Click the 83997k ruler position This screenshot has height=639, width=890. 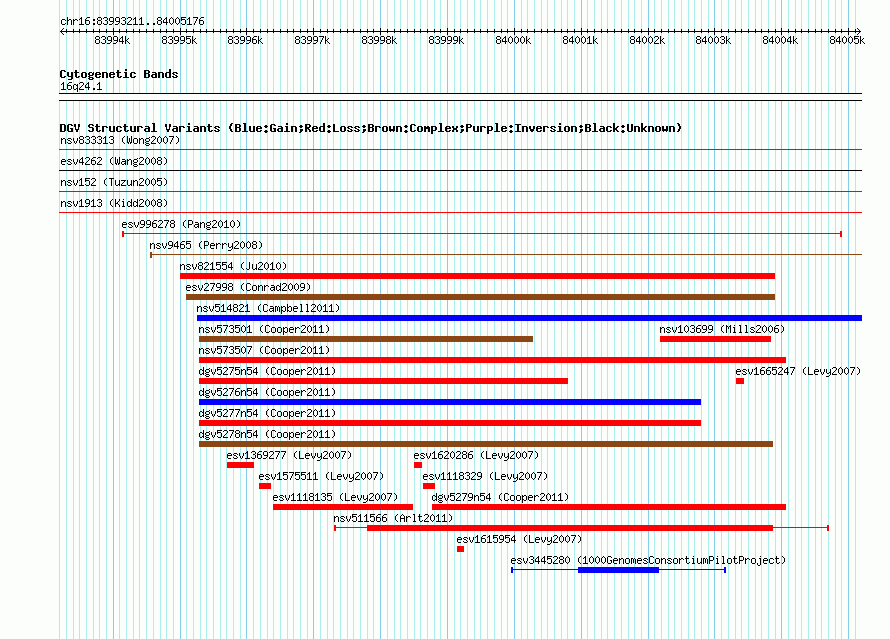pos(312,40)
